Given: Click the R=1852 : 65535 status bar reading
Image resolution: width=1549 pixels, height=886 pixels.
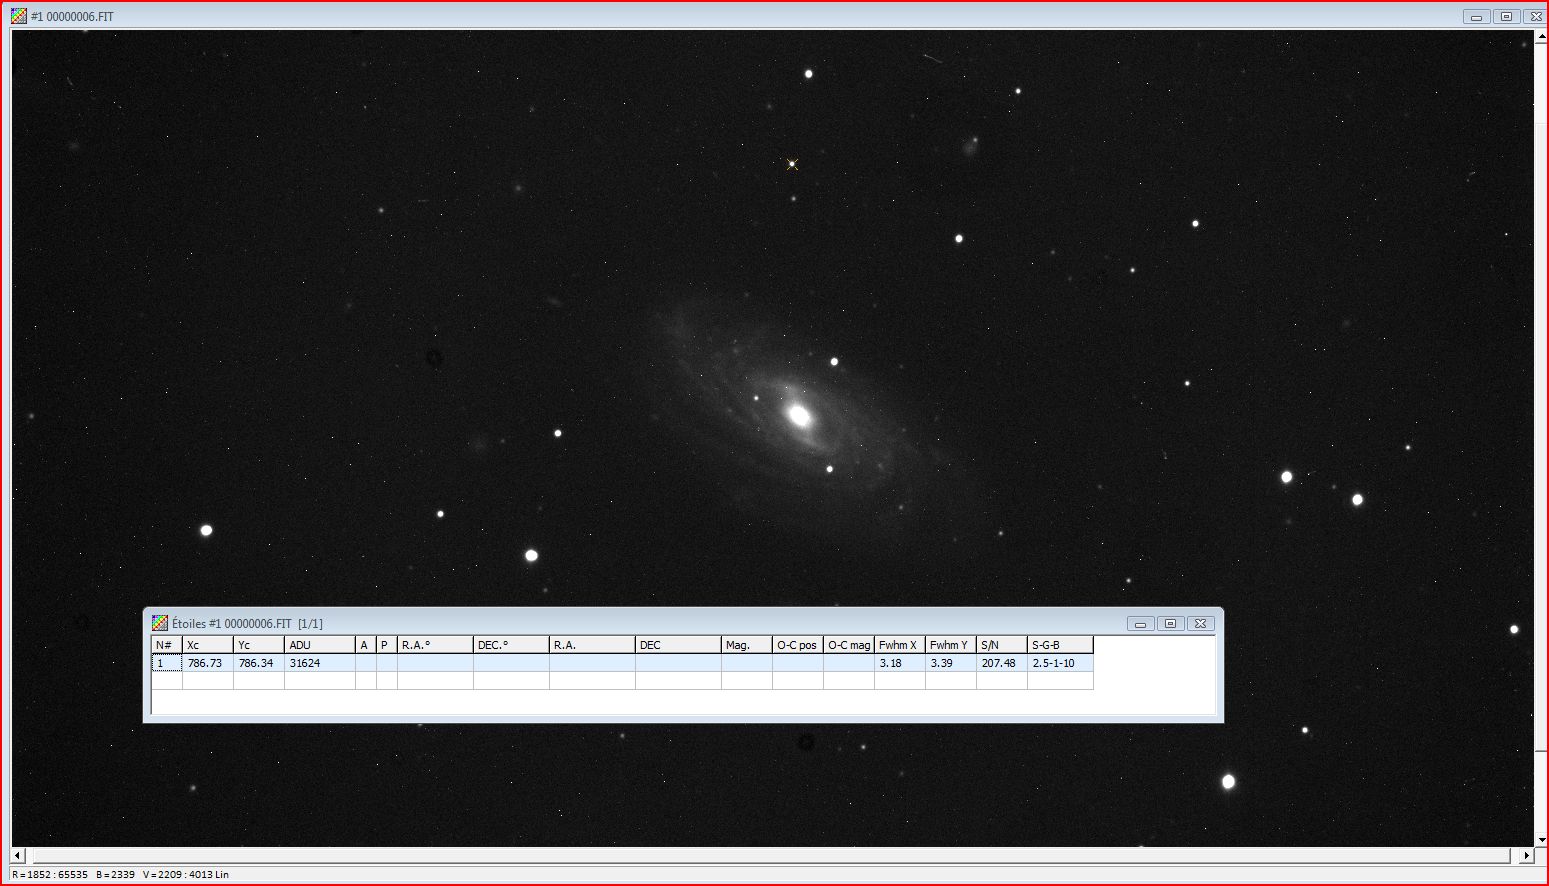Looking at the screenshot, I should (50, 874).
